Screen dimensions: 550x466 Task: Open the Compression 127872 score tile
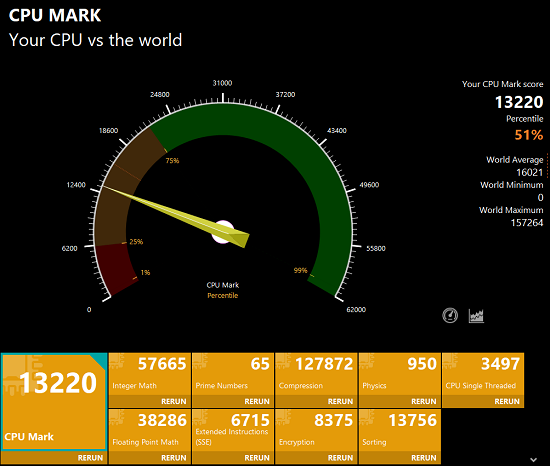pos(316,374)
